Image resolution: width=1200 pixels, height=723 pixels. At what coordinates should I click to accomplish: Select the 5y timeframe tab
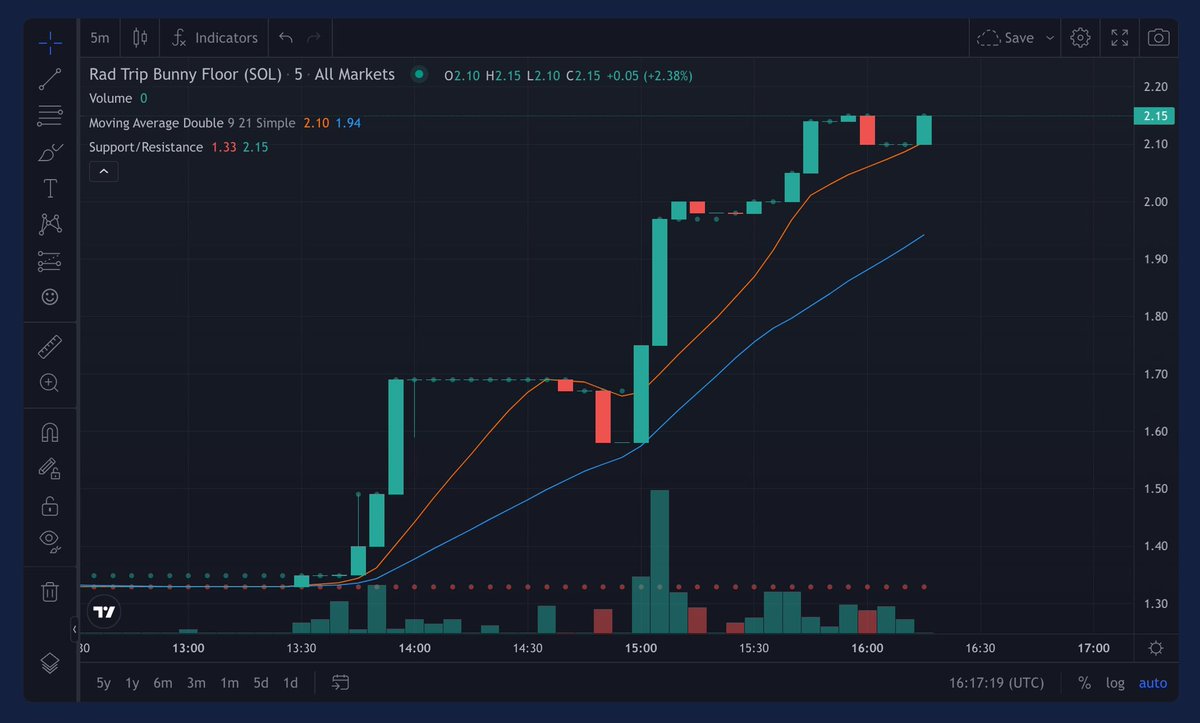pos(103,682)
